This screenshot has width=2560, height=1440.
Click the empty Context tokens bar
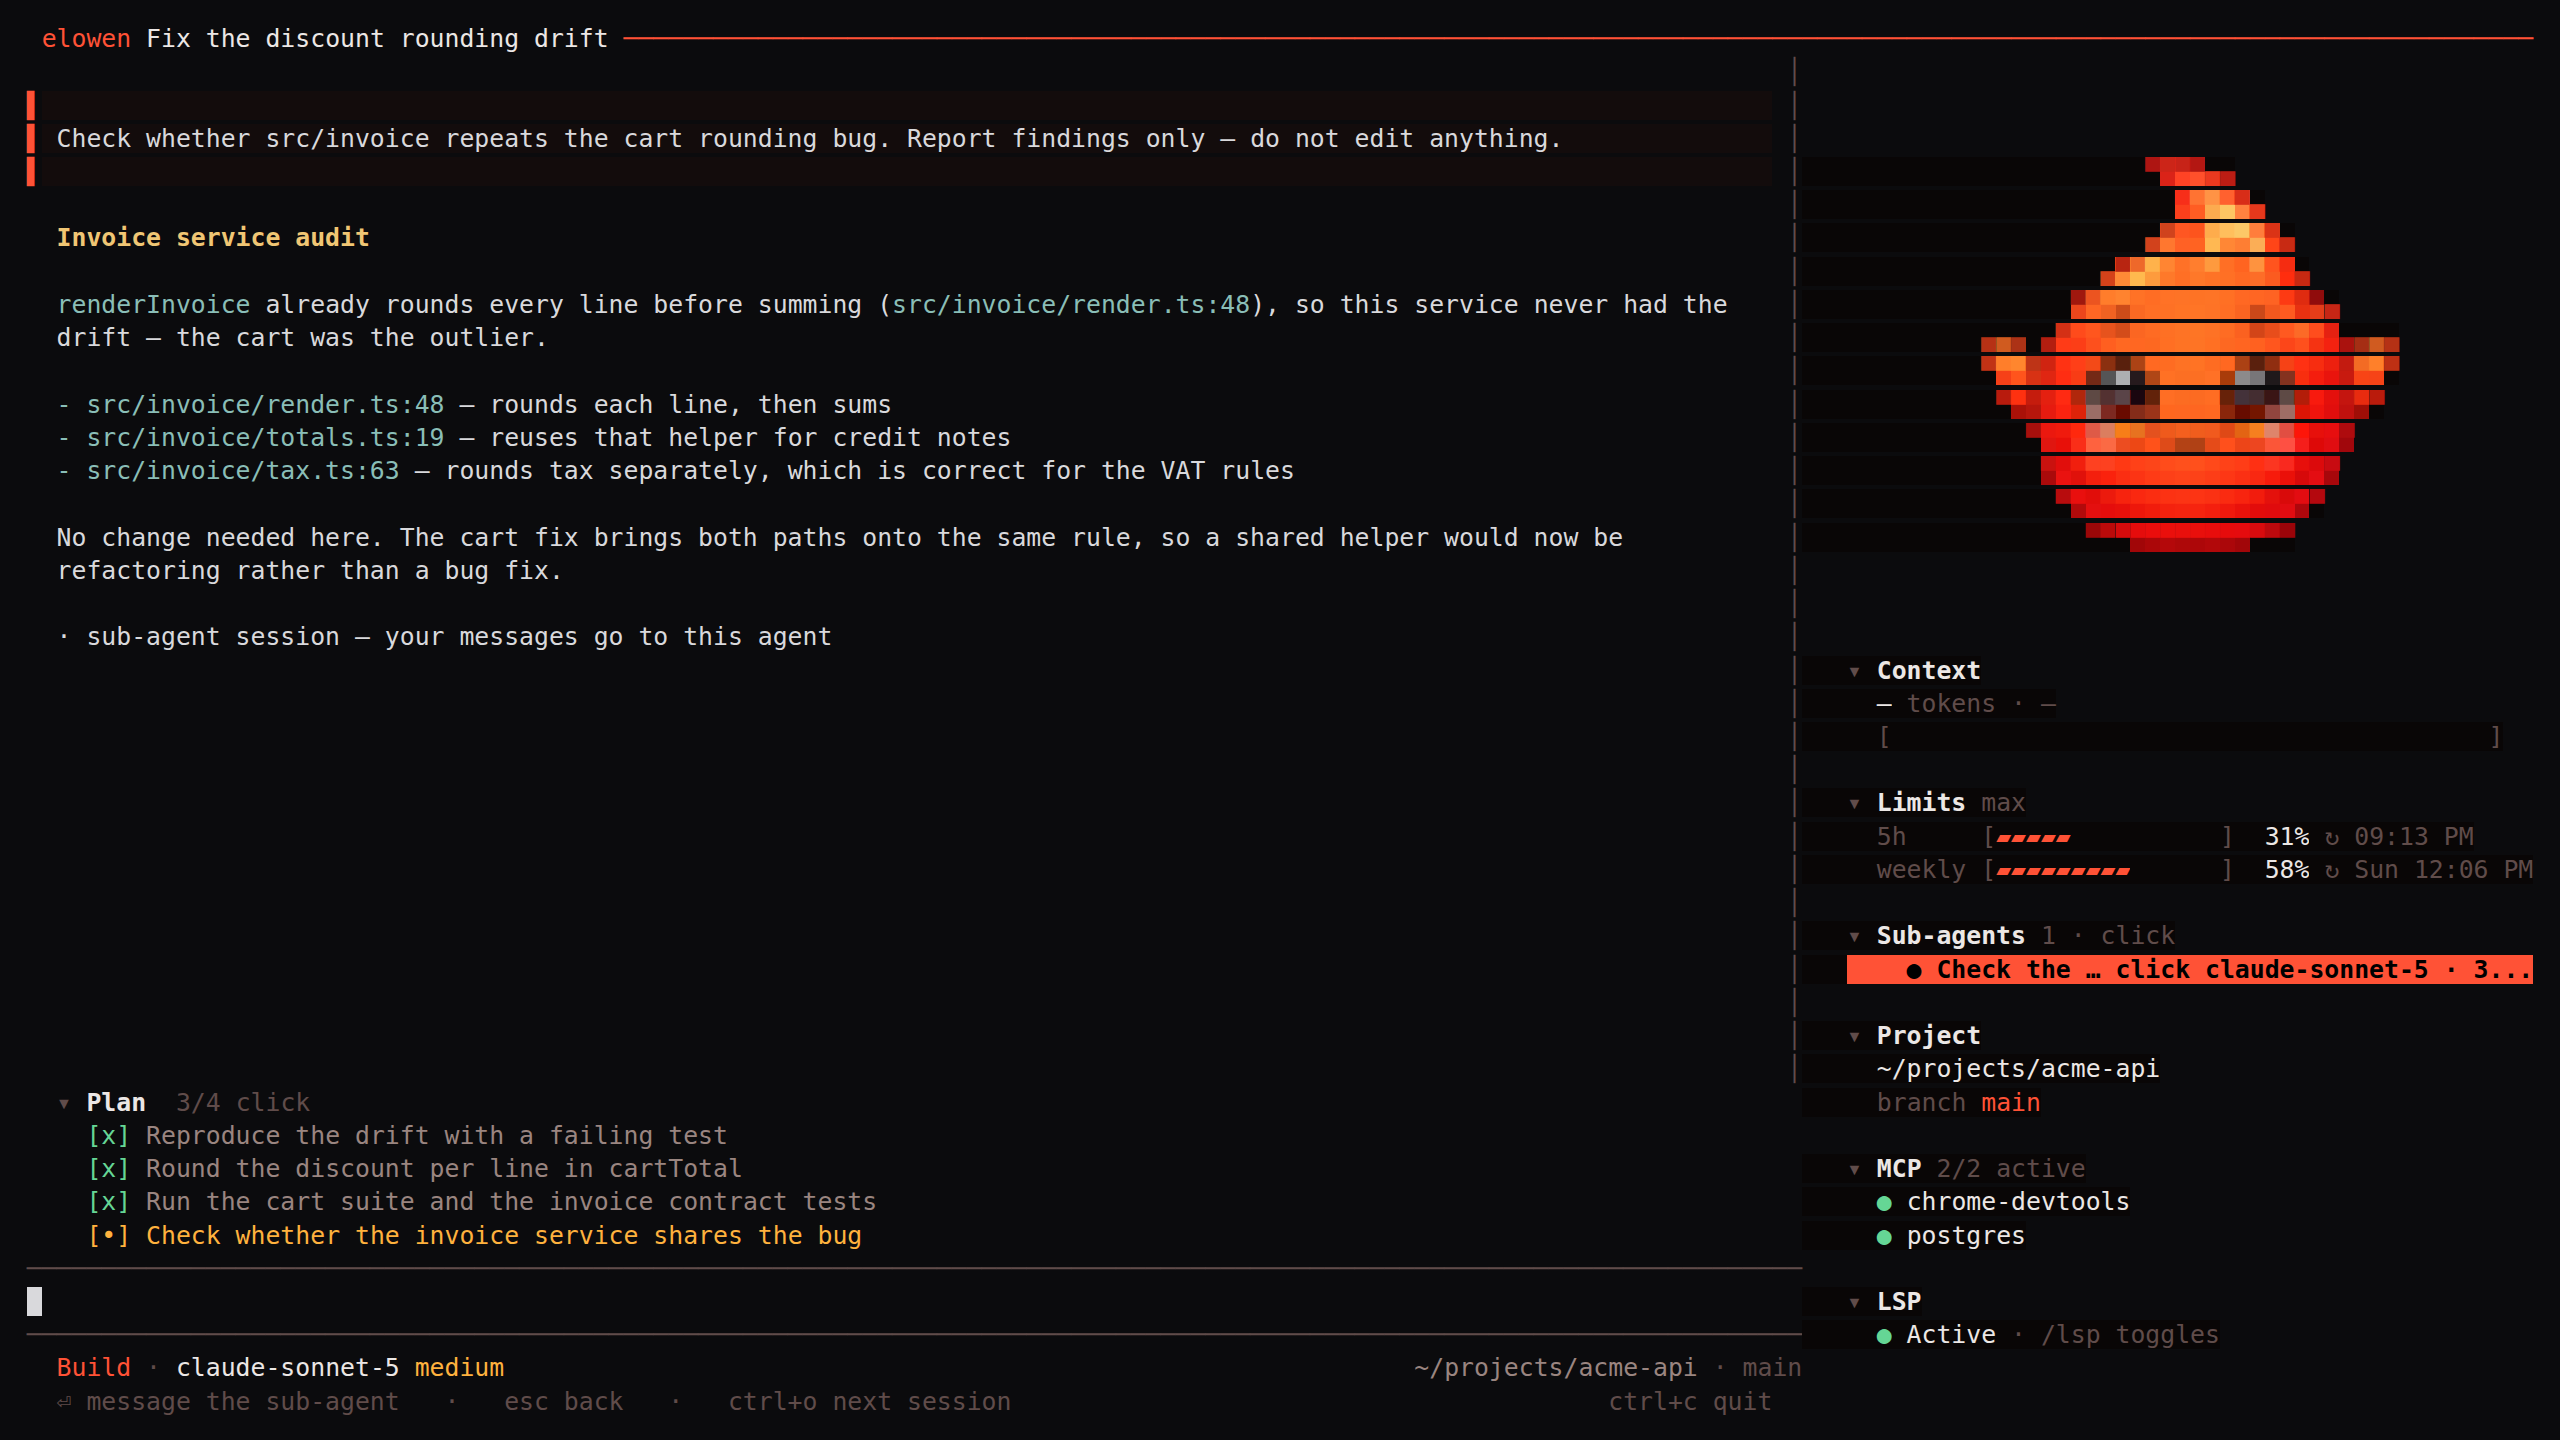click(2190, 737)
